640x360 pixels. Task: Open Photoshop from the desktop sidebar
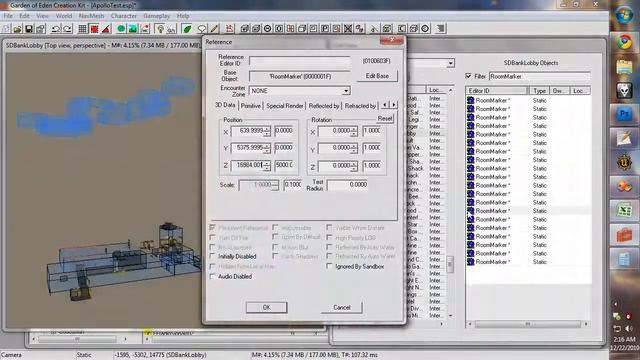(624, 114)
